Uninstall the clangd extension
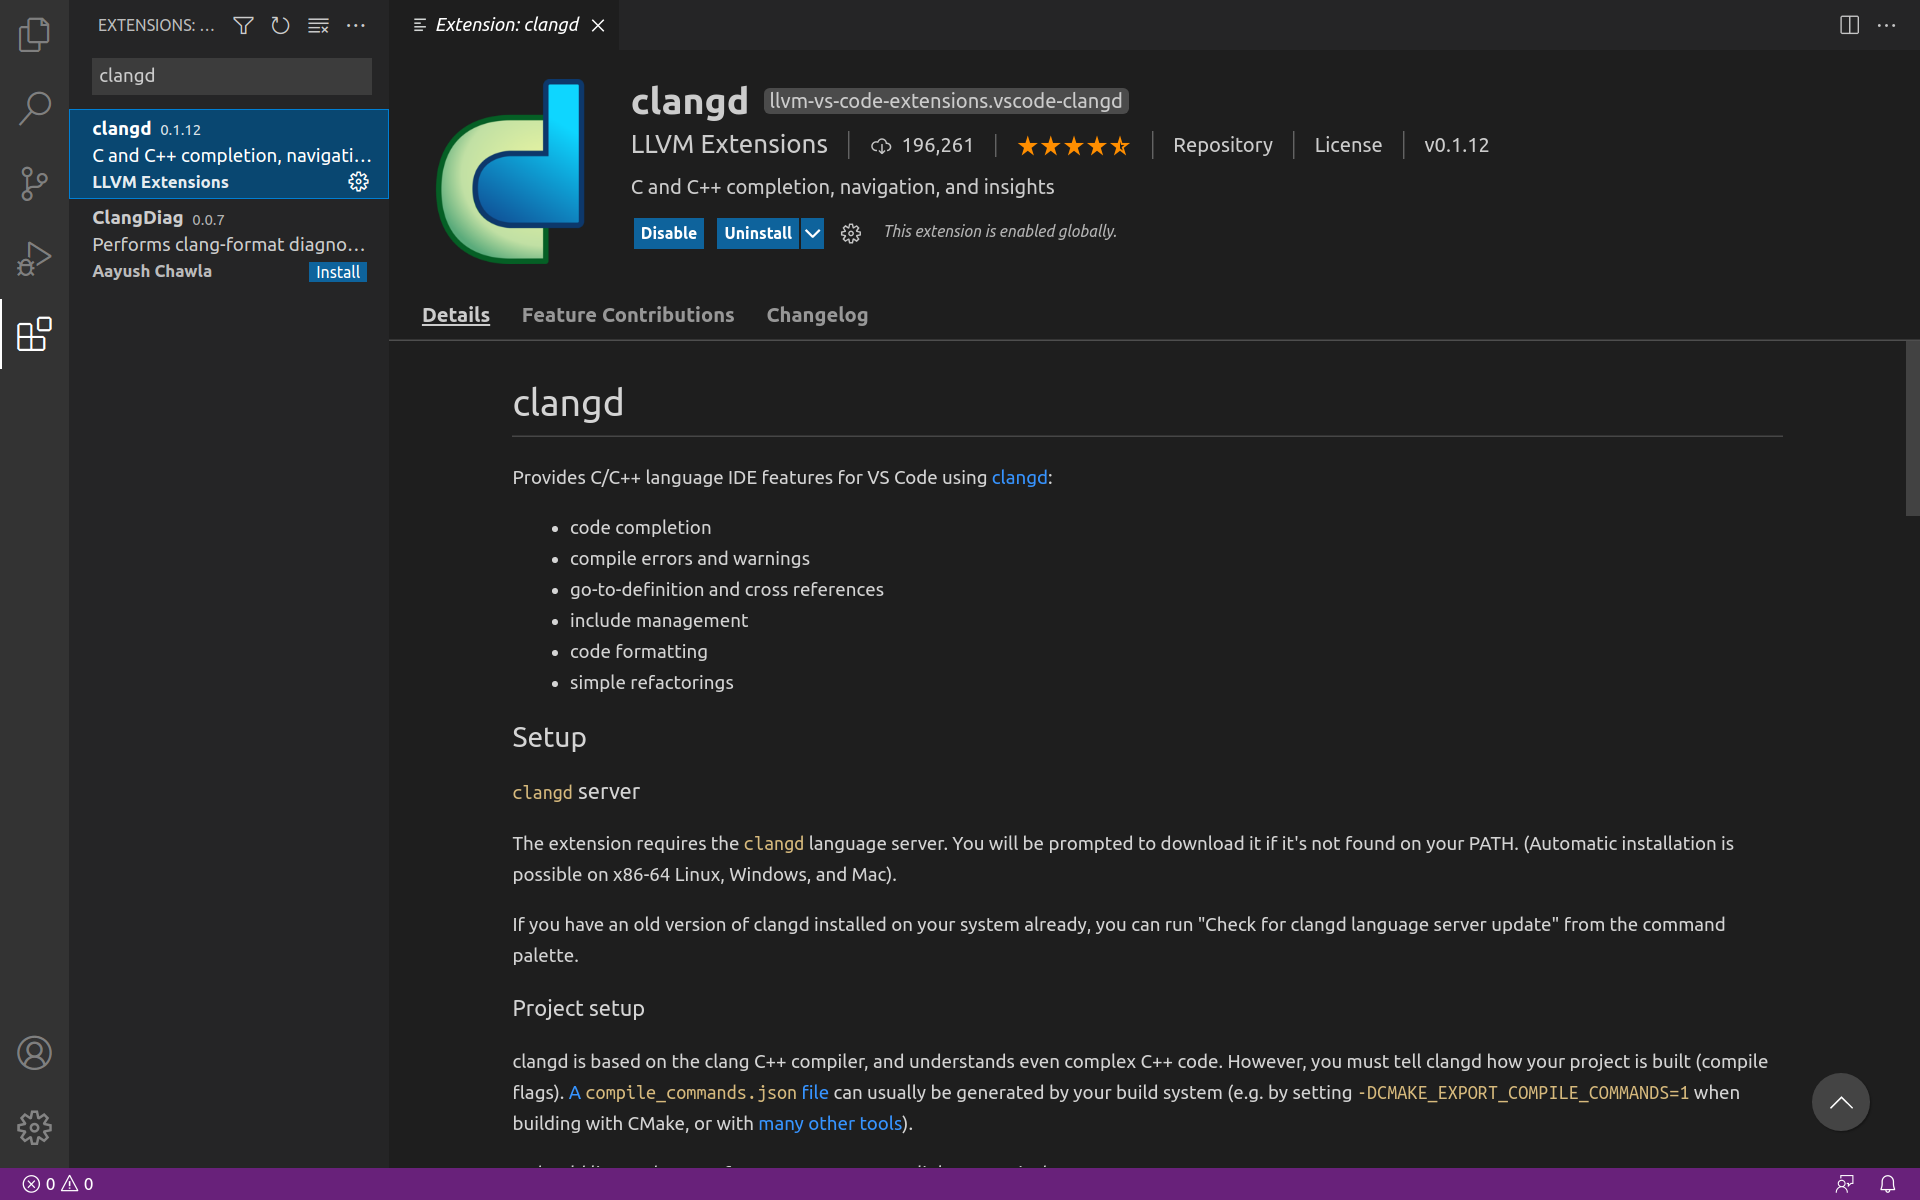Image resolution: width=1920 pixels, height=1200 pixels. [758, 233]
